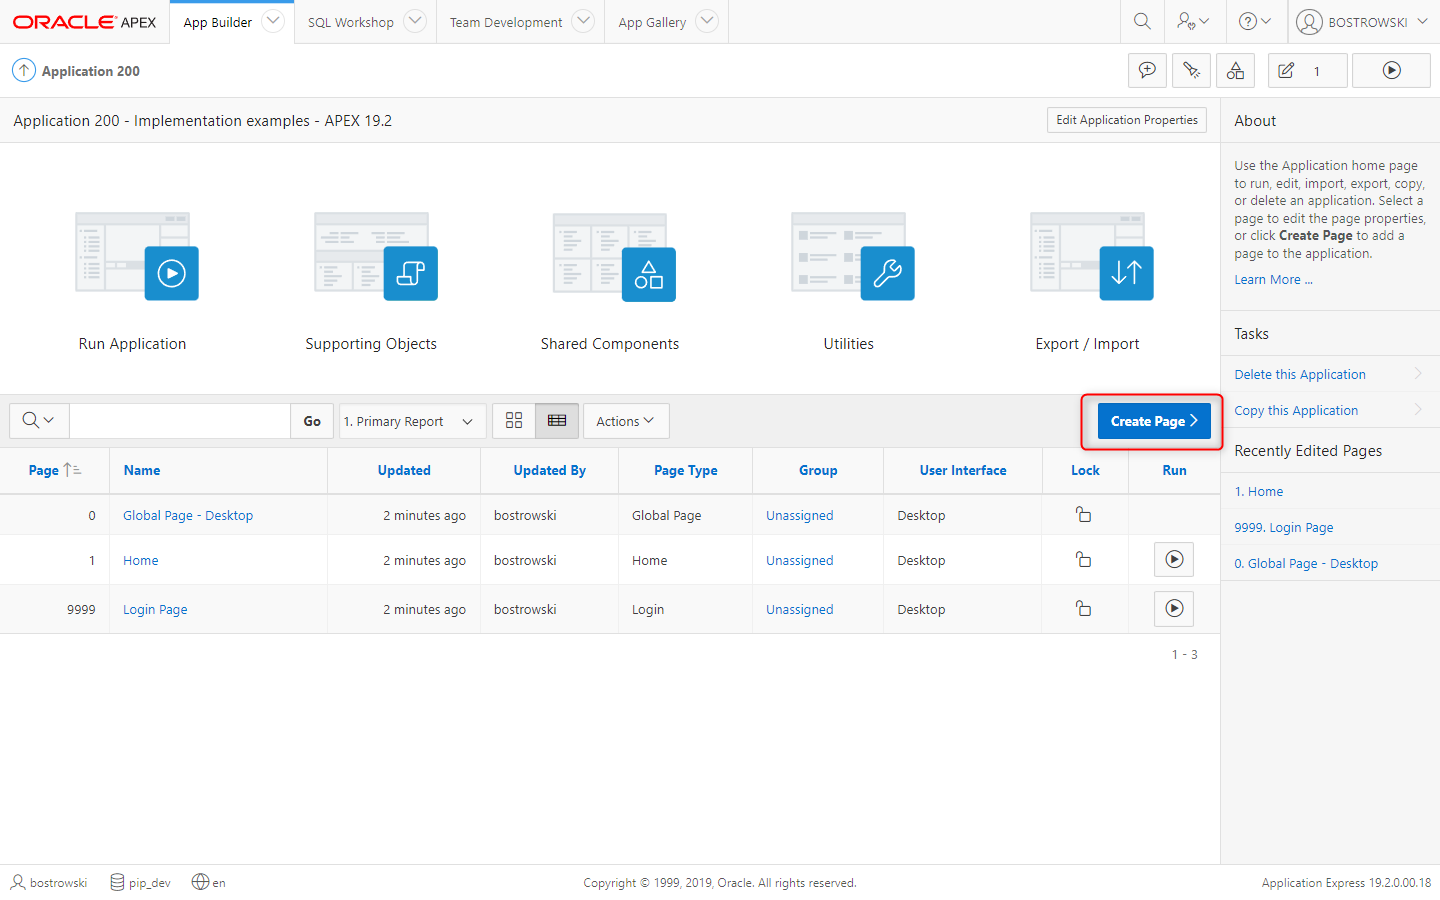The width and height of the screenshot is (1440, 900).
Task: Switch to report table view
Action: click(x=557, y=421)
